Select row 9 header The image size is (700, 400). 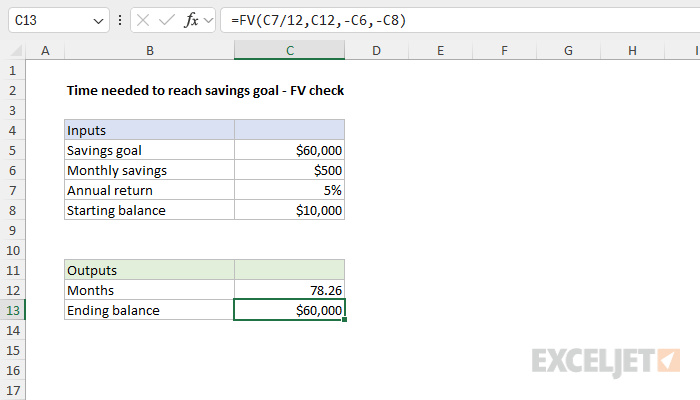[x=12, y=230]
